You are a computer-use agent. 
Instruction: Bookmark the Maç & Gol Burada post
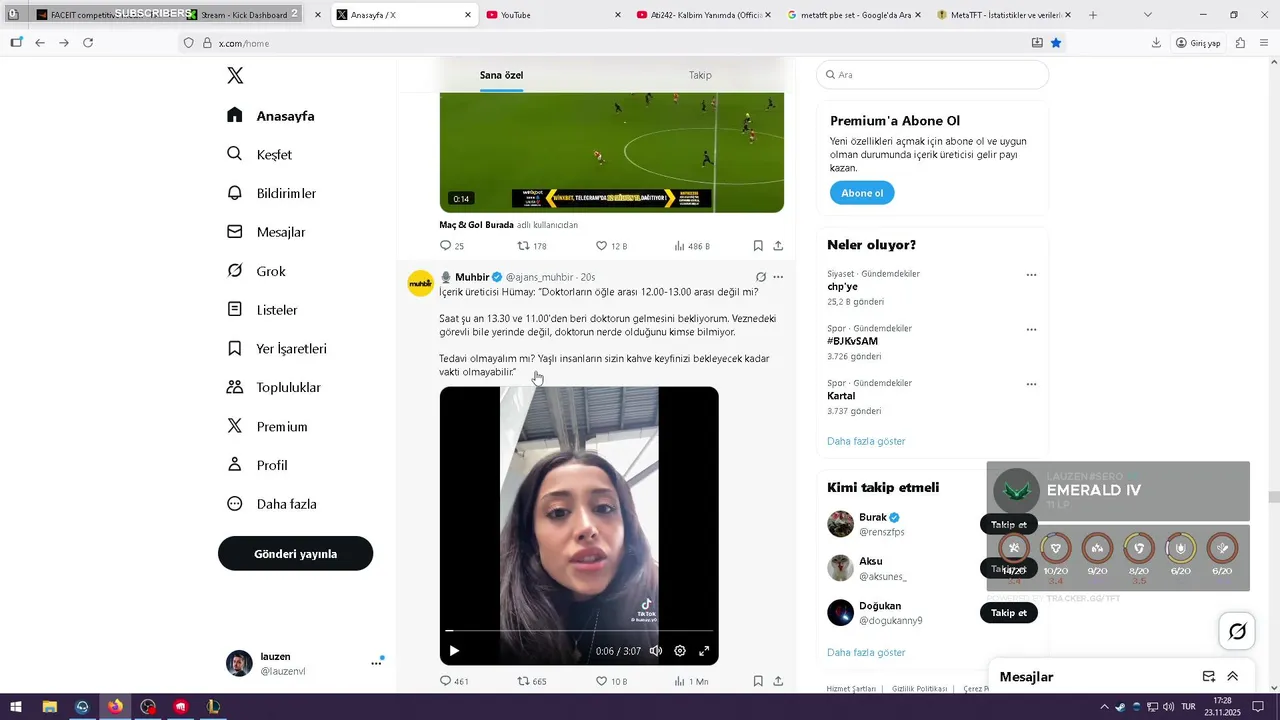[x=758, y=246]
